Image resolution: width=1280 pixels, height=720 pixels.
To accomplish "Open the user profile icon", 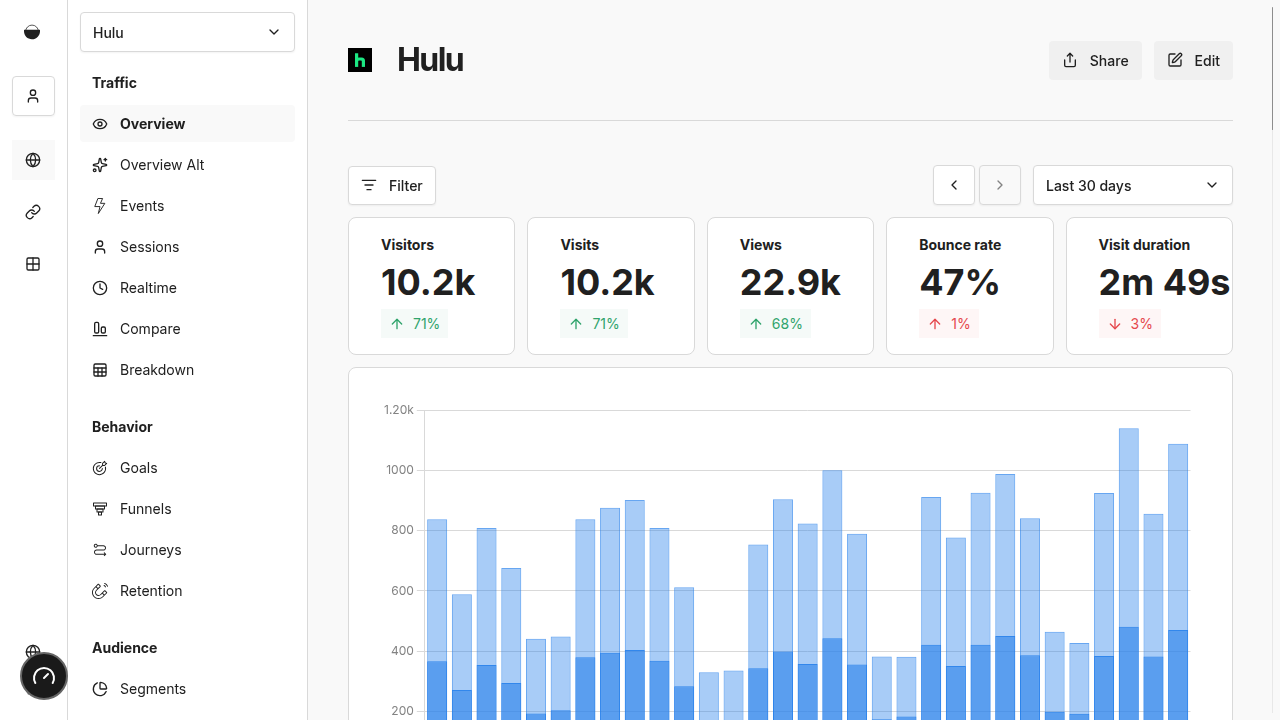I will (33, 96).
